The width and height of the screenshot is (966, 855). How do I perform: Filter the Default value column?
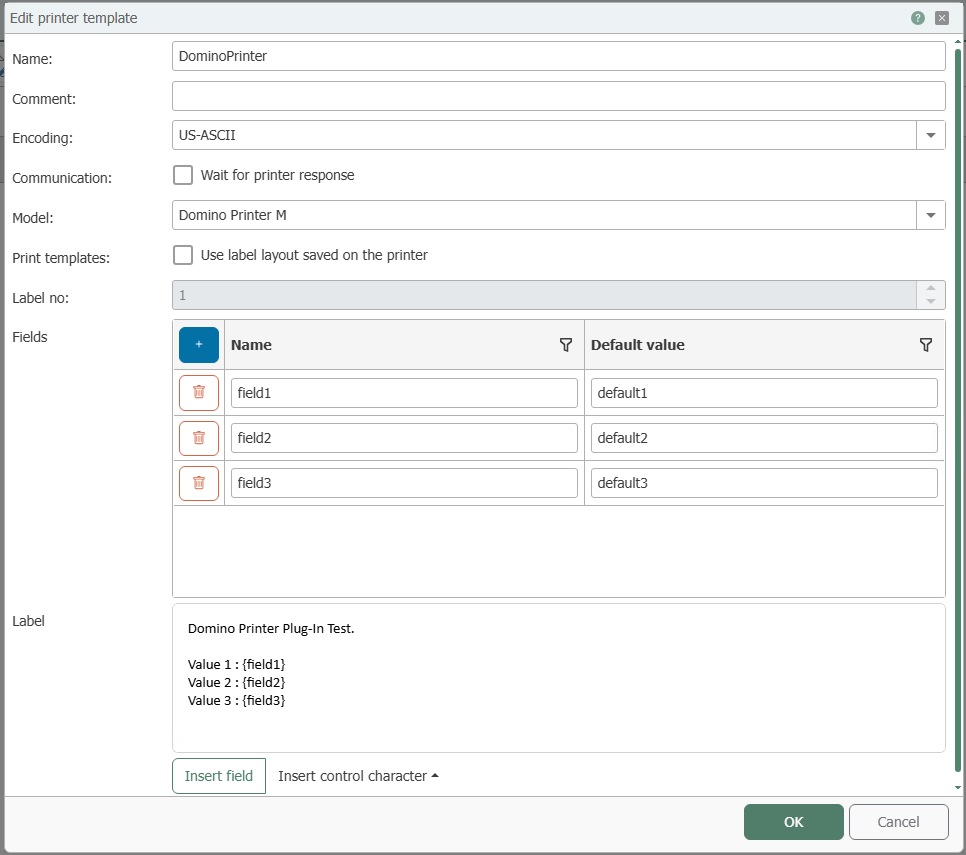[x=925, y=345]
